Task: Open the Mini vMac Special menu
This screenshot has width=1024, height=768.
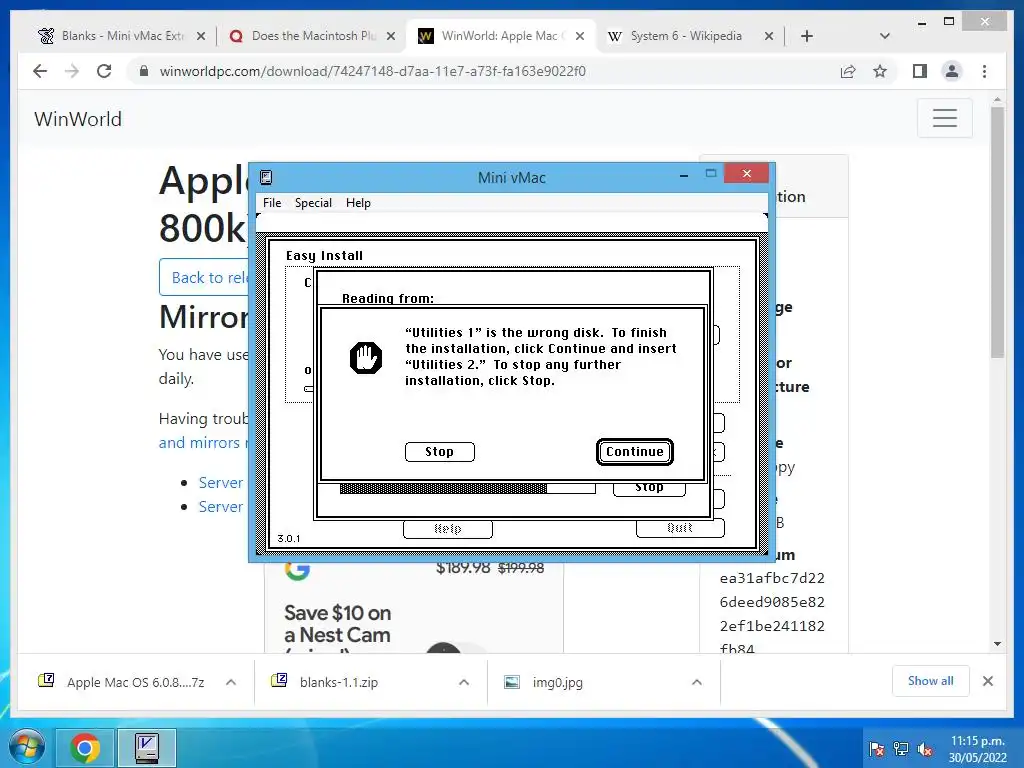Action: [x=313, y=202]
